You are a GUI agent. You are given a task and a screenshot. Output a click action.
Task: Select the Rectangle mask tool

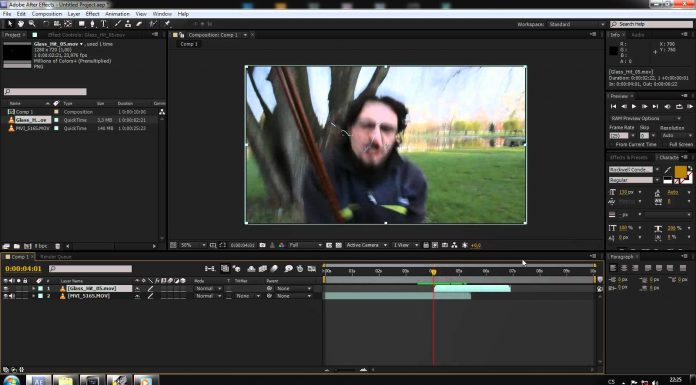pos(82,24)
